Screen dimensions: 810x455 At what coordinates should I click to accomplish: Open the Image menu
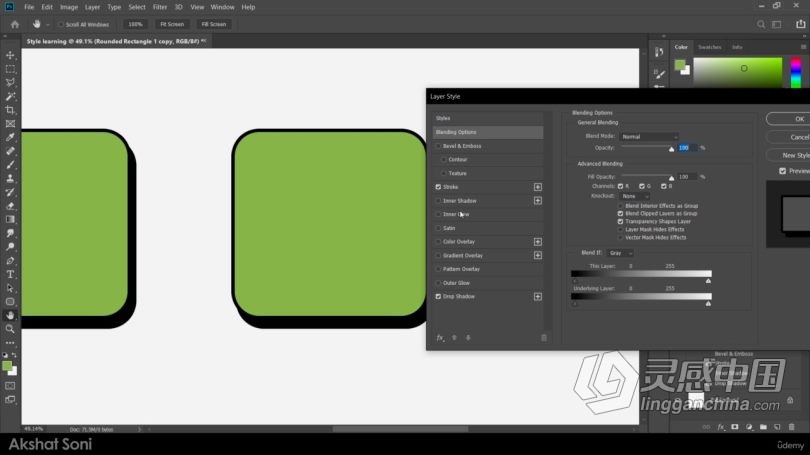pos(69,7)
